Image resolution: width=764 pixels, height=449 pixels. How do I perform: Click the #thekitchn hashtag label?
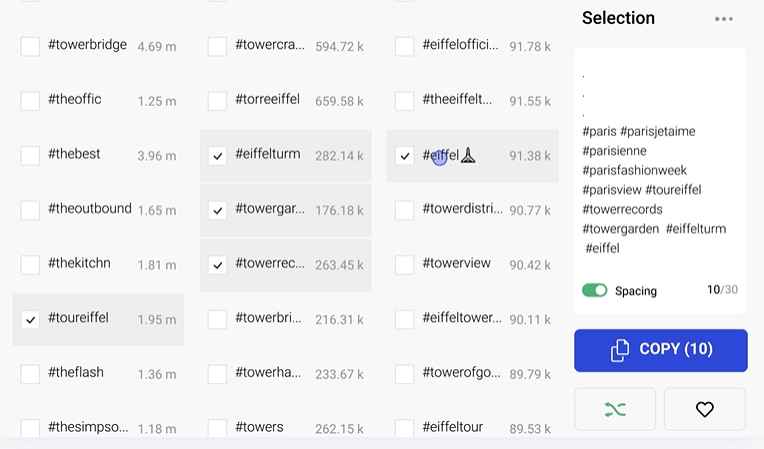79,263
